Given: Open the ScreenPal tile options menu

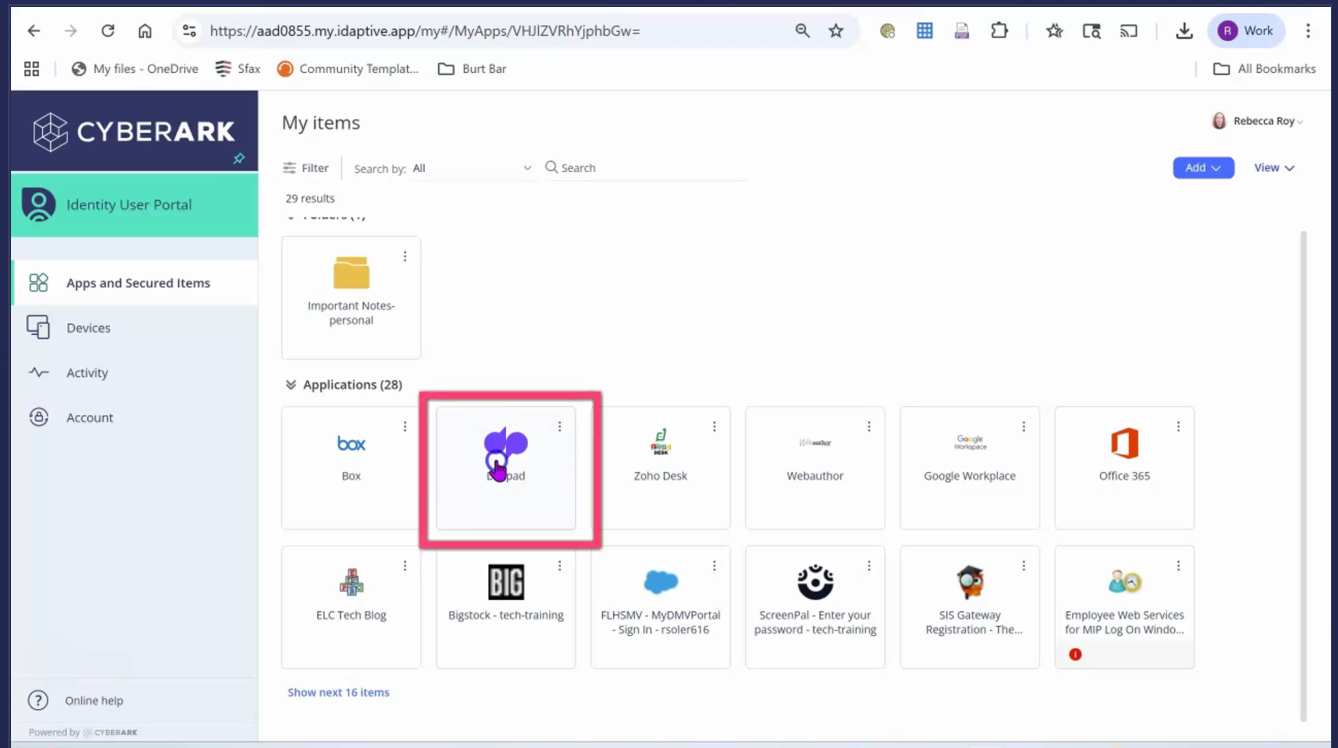Looking at the screenshot, I should coord(869,566).
